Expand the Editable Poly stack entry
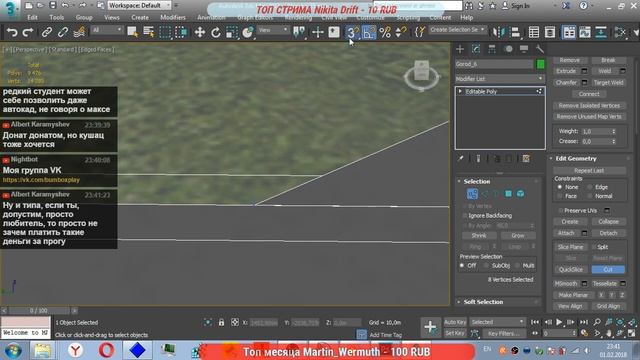This screenshot has height=360, width=640. tap(460, 91)
